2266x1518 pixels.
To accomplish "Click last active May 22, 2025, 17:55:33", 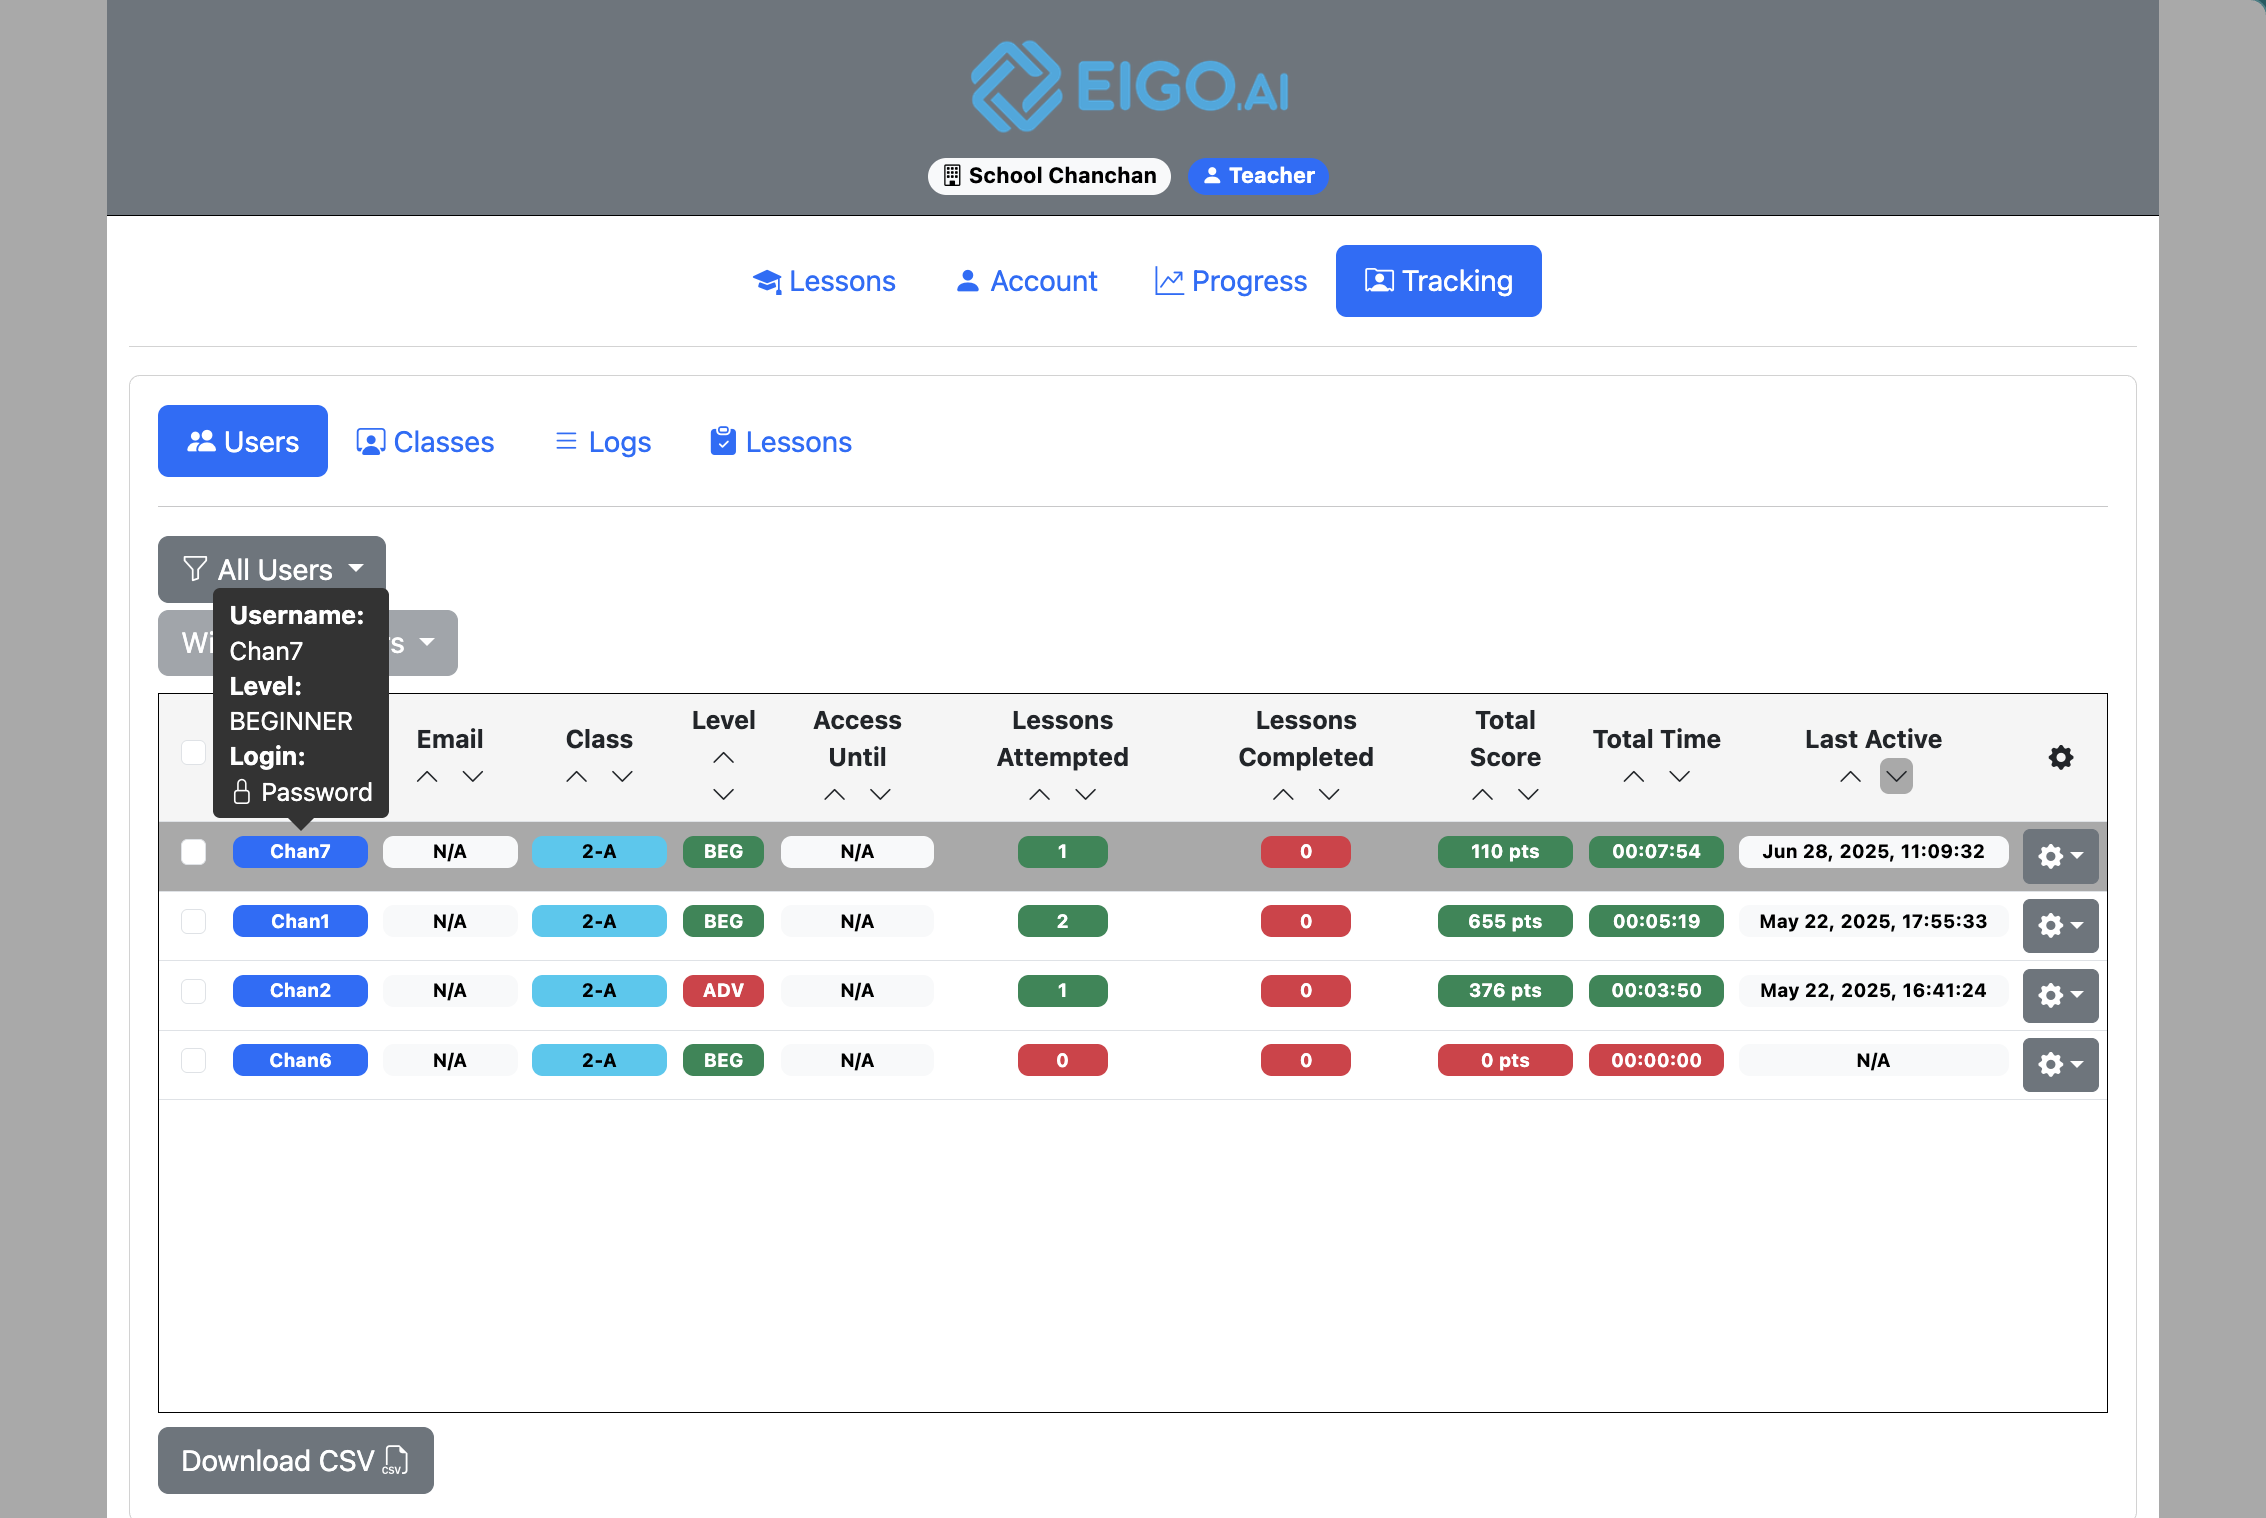I will tap(1873, 921).
